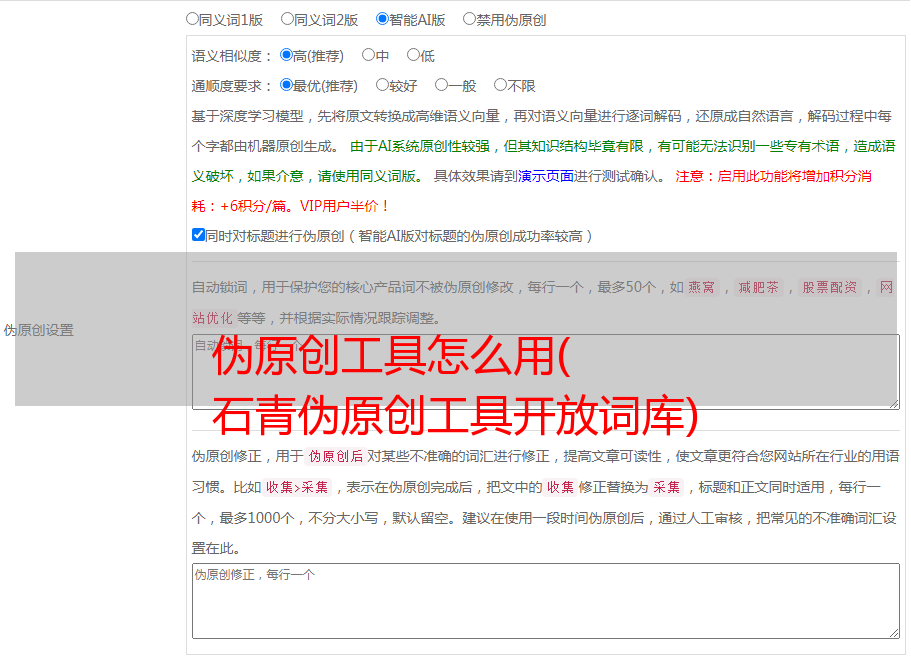911x658 pixels.
Task: Choose the 同义词2版 radio option
Action: tap(287, 19)
